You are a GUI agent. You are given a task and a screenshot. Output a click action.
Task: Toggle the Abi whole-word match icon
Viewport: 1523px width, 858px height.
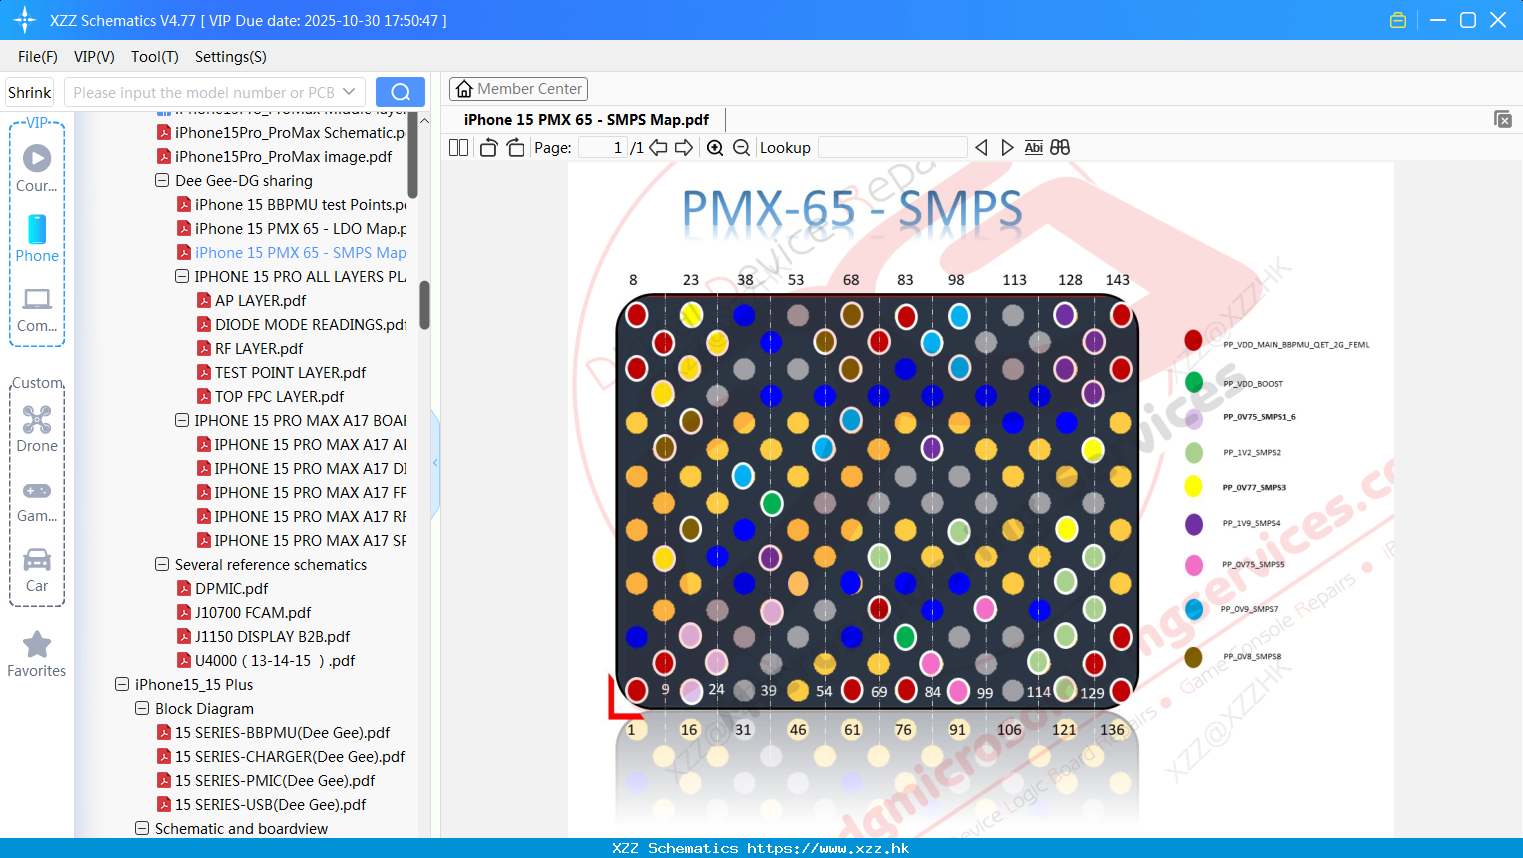(x=1034, y=147)
